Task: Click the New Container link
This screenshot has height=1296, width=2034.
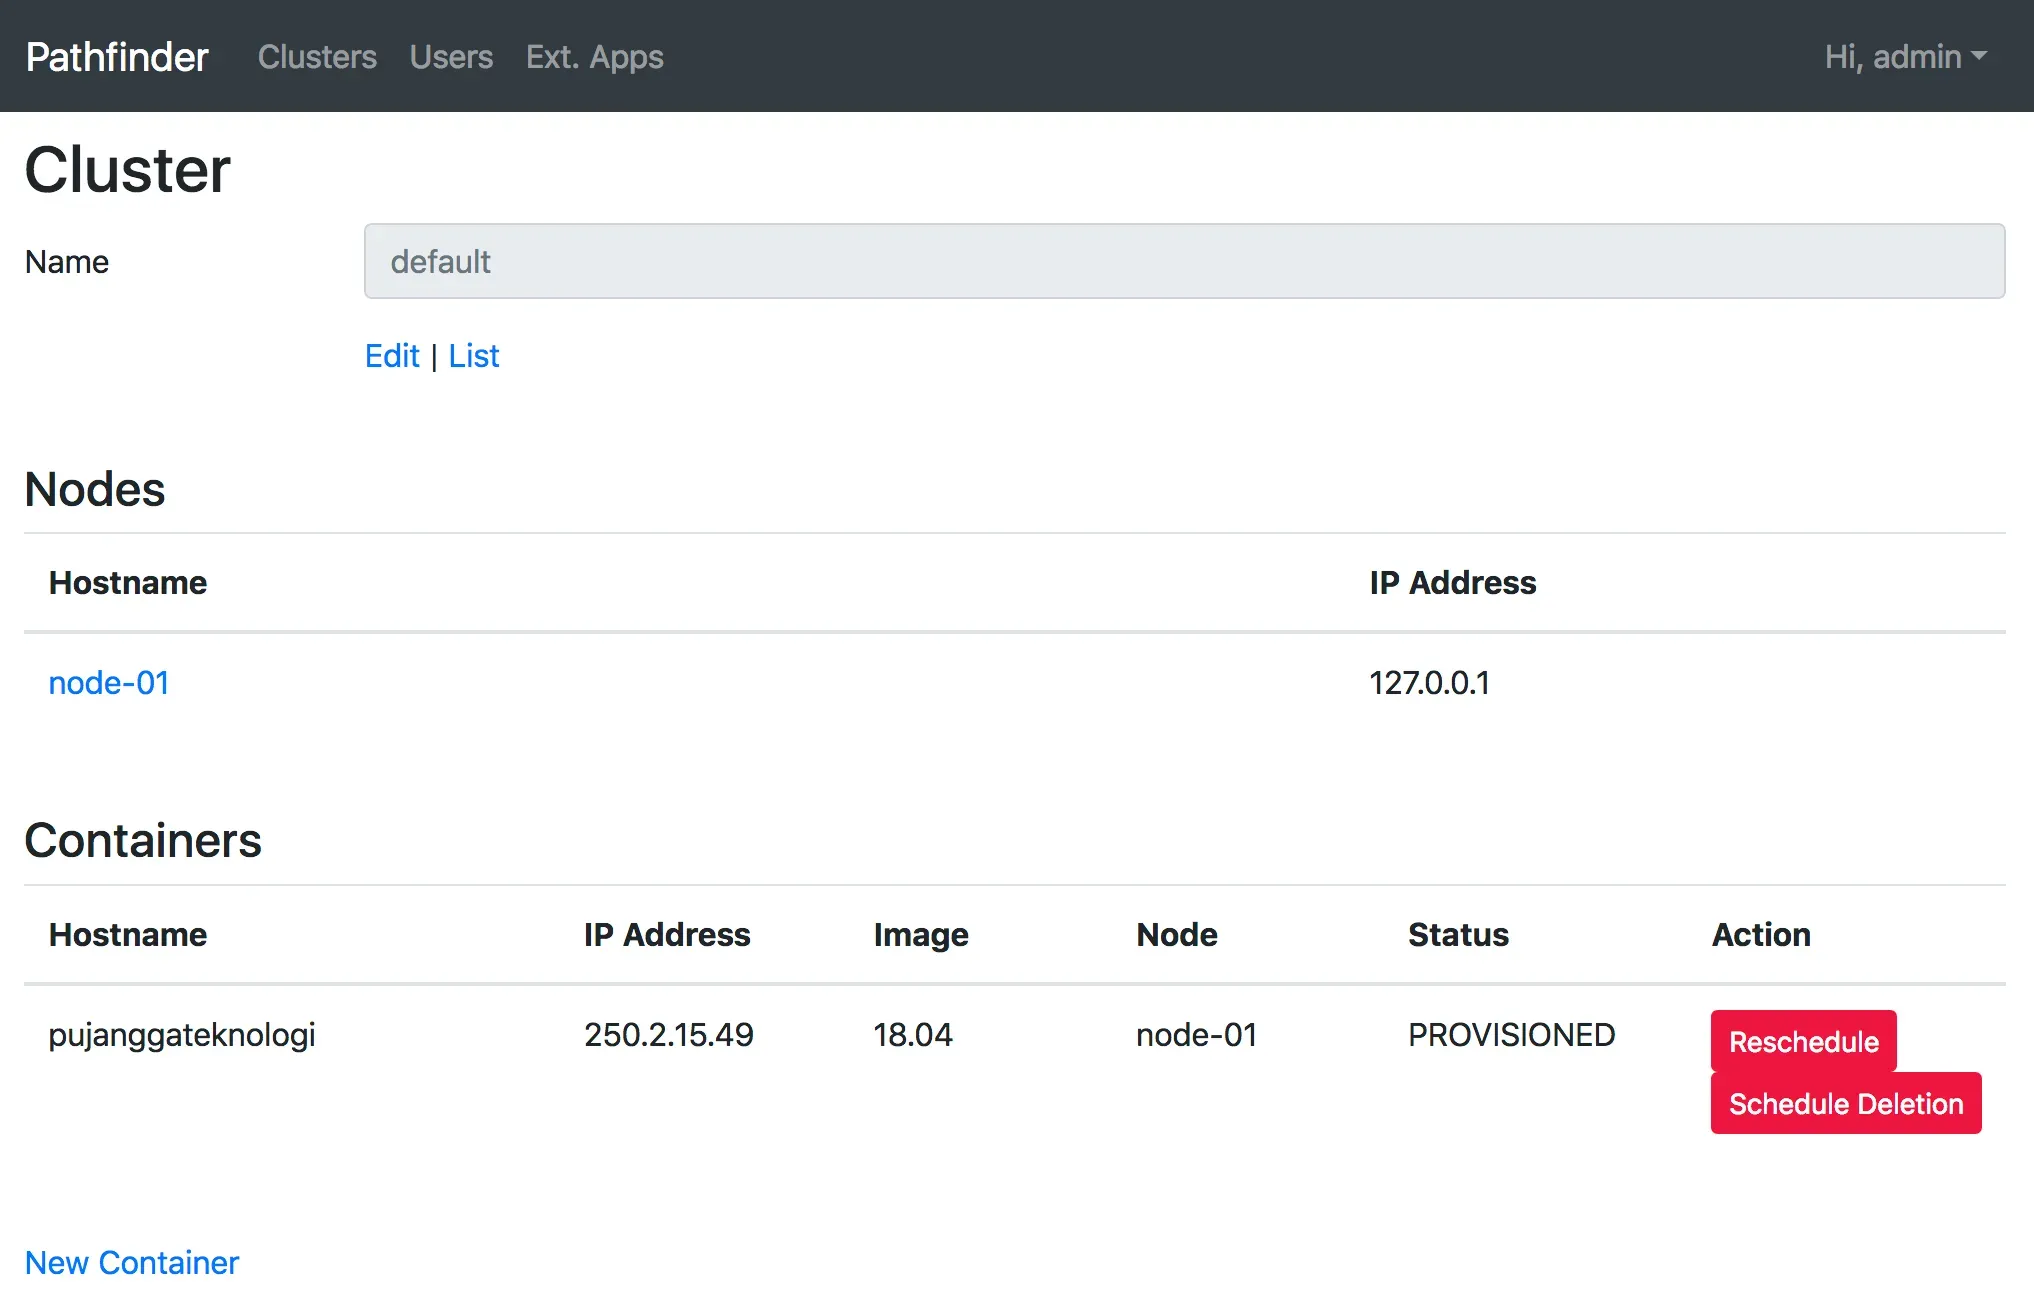Action: [132, 1263]
